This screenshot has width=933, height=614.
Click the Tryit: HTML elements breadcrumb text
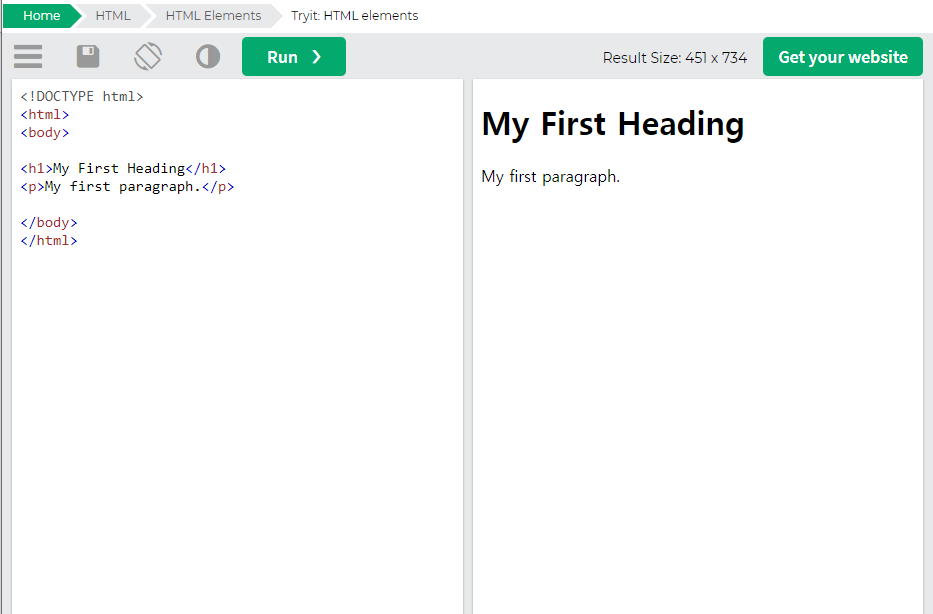click(355, 15)
